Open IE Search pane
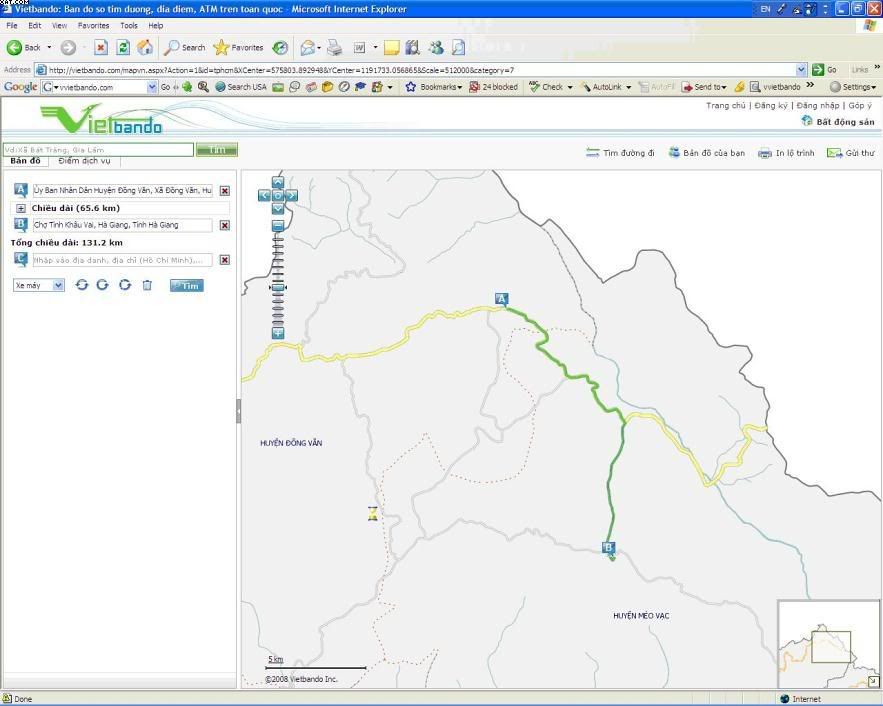 185,48
